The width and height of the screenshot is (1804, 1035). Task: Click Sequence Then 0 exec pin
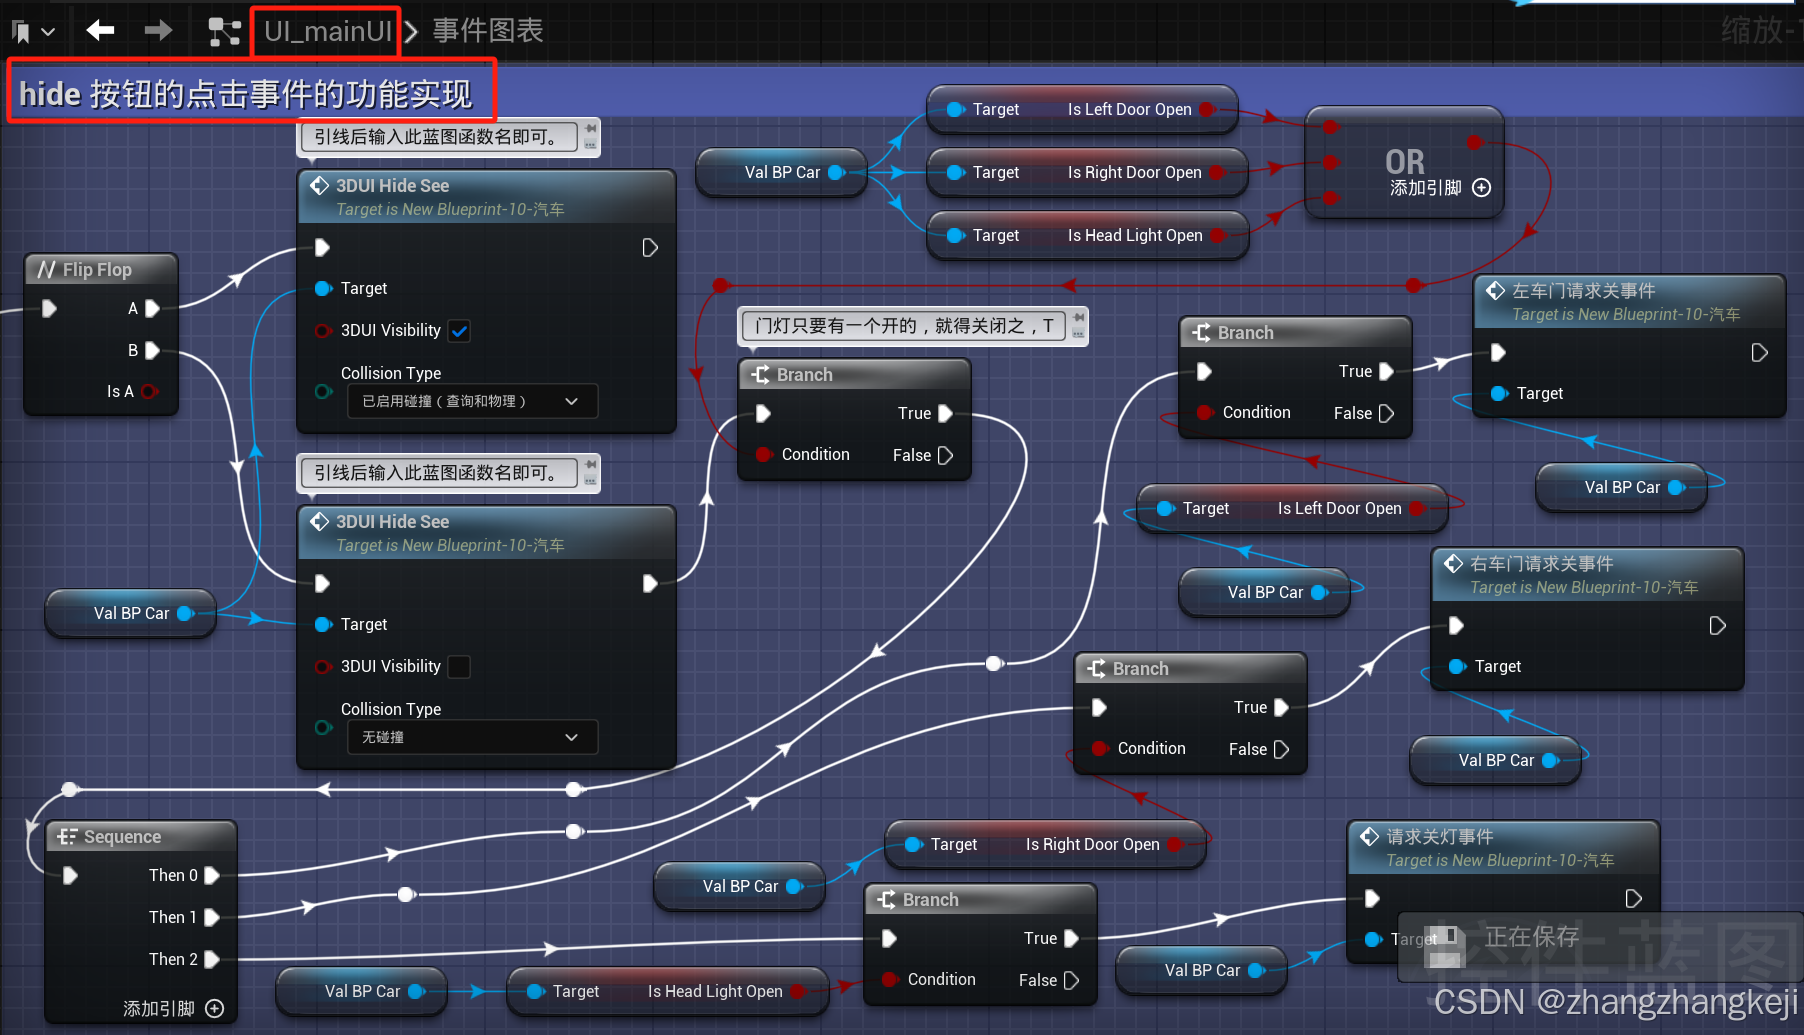tap(212, 876)
